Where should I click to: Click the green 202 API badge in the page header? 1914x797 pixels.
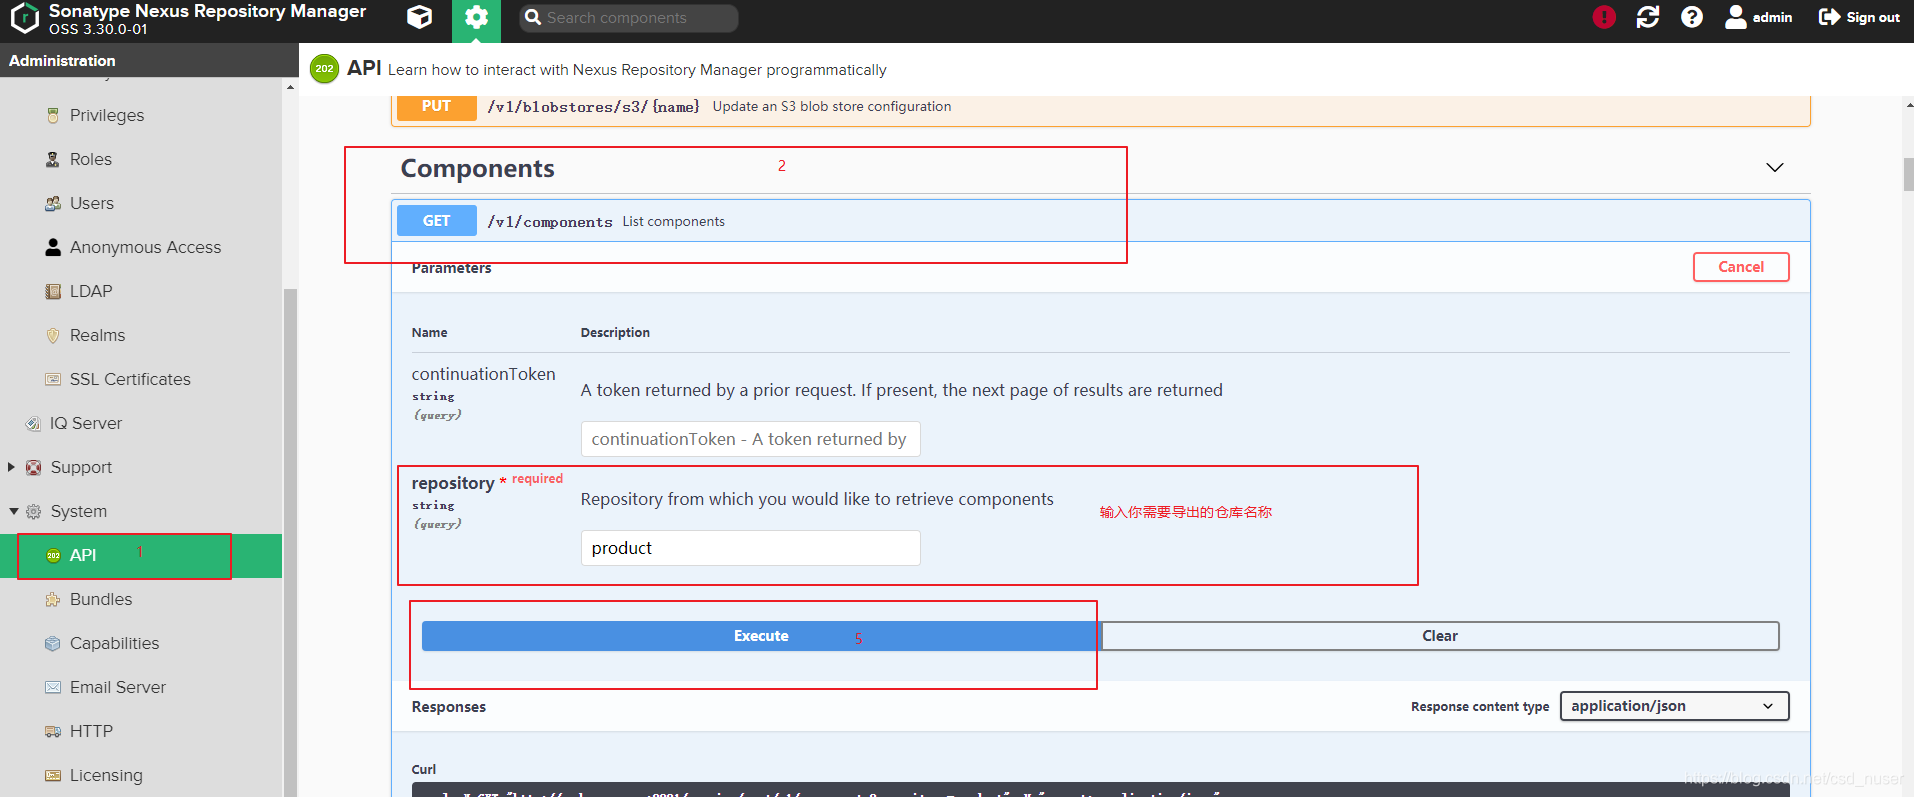pos(324,69)
